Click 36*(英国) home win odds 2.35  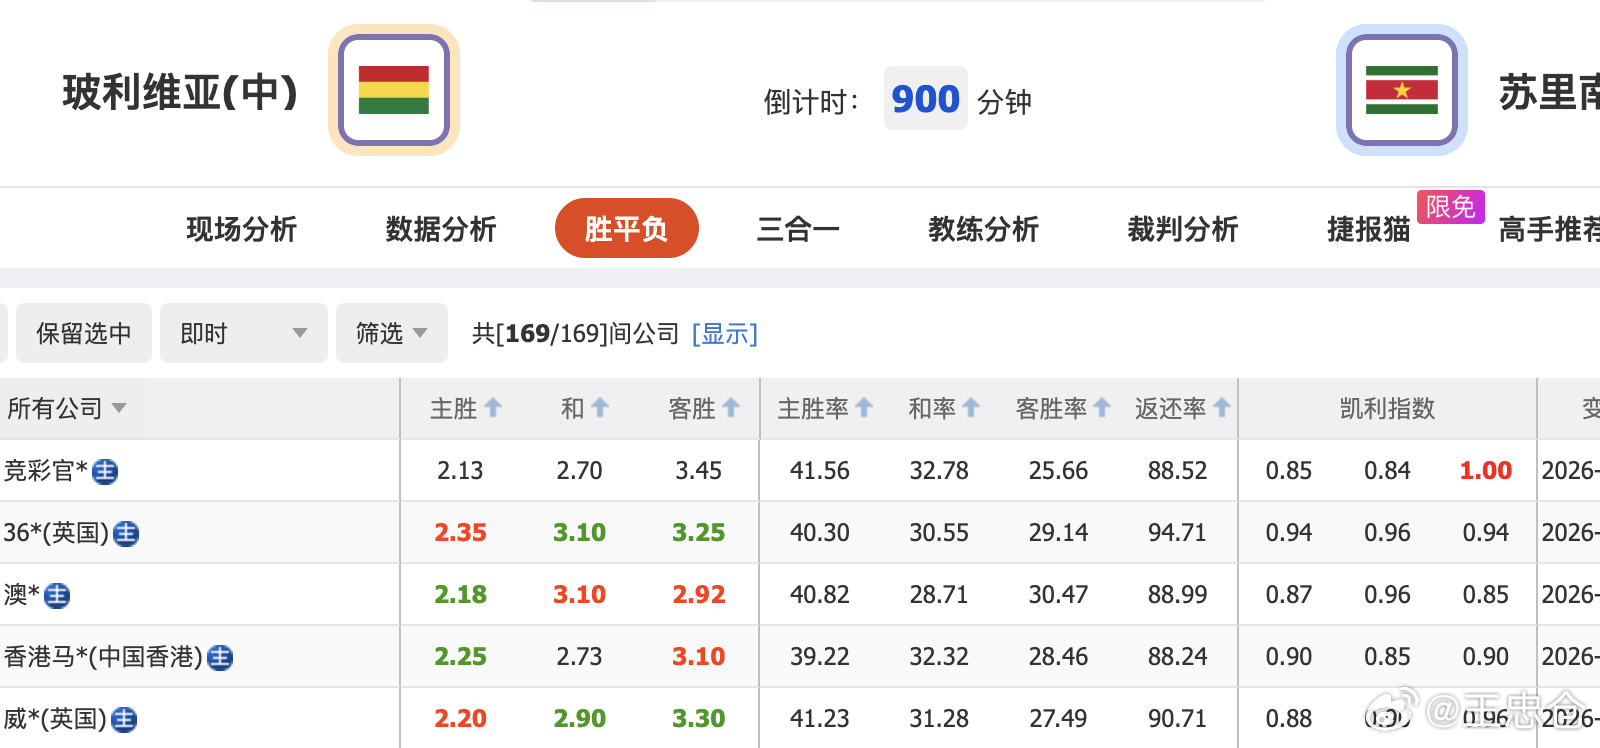click(x=460, y=532)
